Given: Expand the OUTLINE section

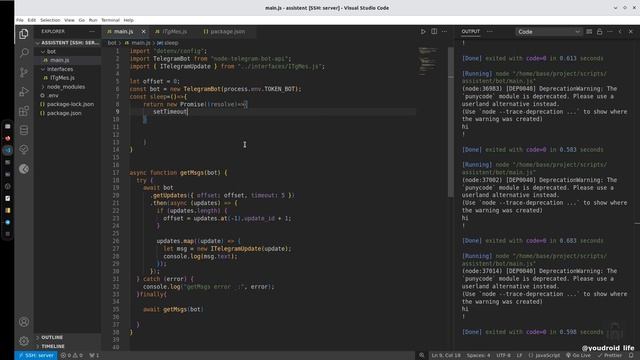Looking at the screenshot, I should point(67,338).
